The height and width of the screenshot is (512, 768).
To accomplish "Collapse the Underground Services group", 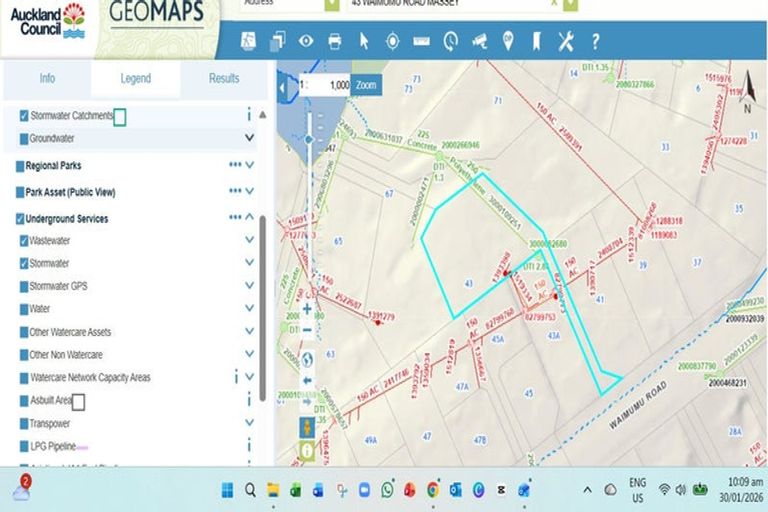I will pyautogui.click(x=249, y=218).
